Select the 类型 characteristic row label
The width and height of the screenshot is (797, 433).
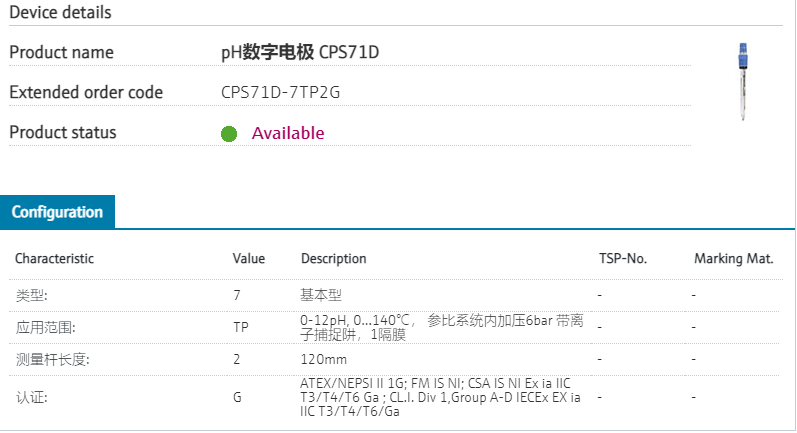click(x=31, y=296)
